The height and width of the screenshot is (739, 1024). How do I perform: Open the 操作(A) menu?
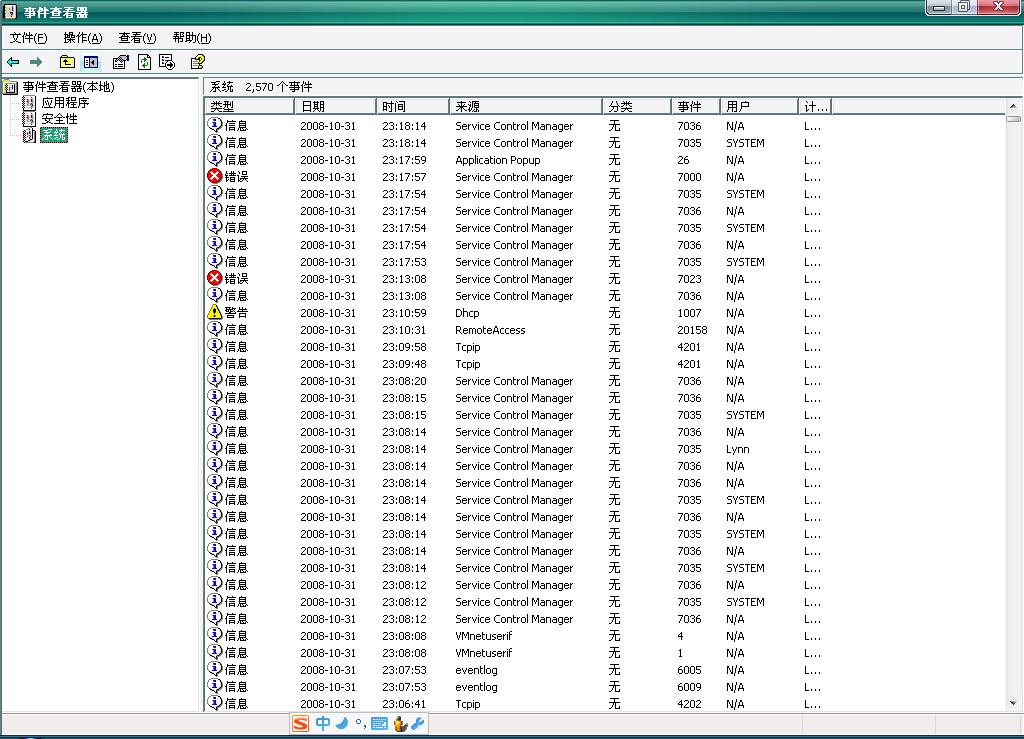pyautogui.click(x=82, y=38)
